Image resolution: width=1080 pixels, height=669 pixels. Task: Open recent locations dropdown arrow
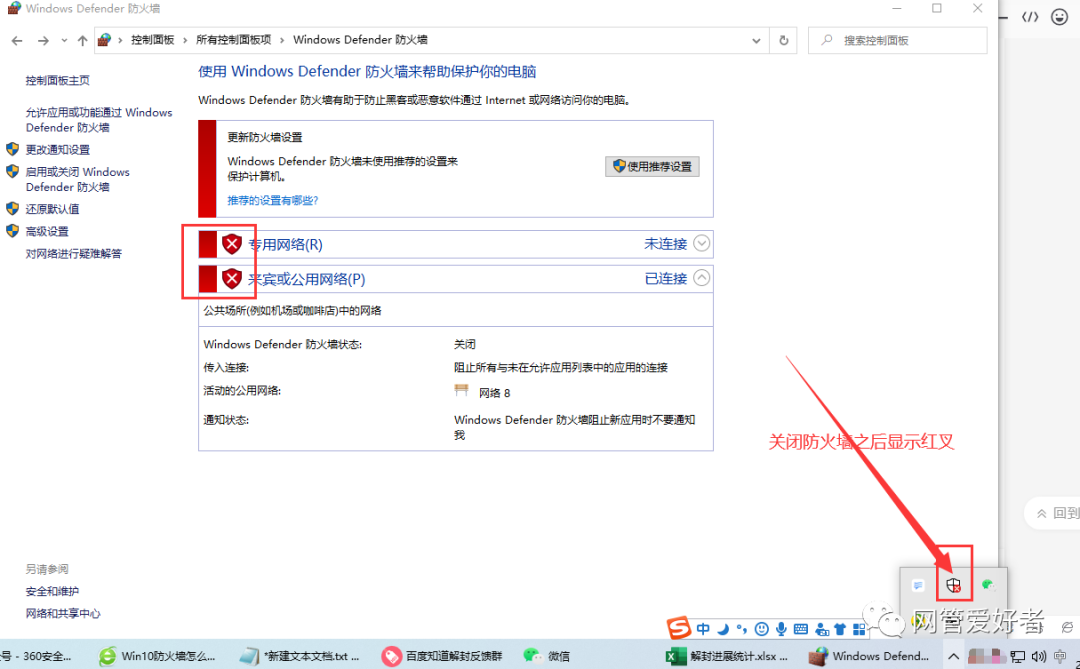[x=64, y=41]
